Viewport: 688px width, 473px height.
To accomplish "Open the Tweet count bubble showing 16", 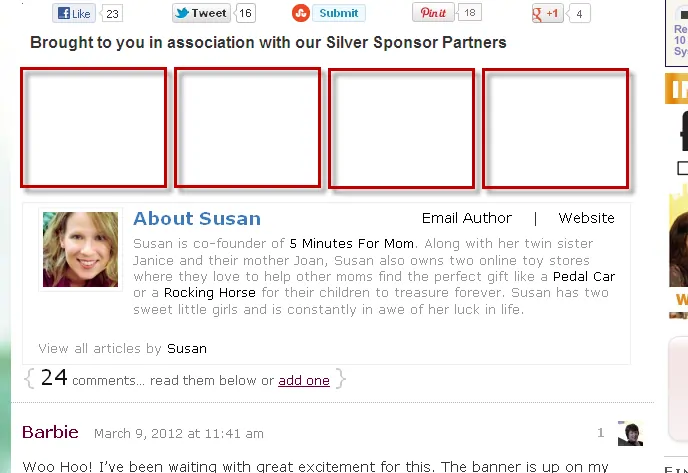I will [x=245, y=13].
